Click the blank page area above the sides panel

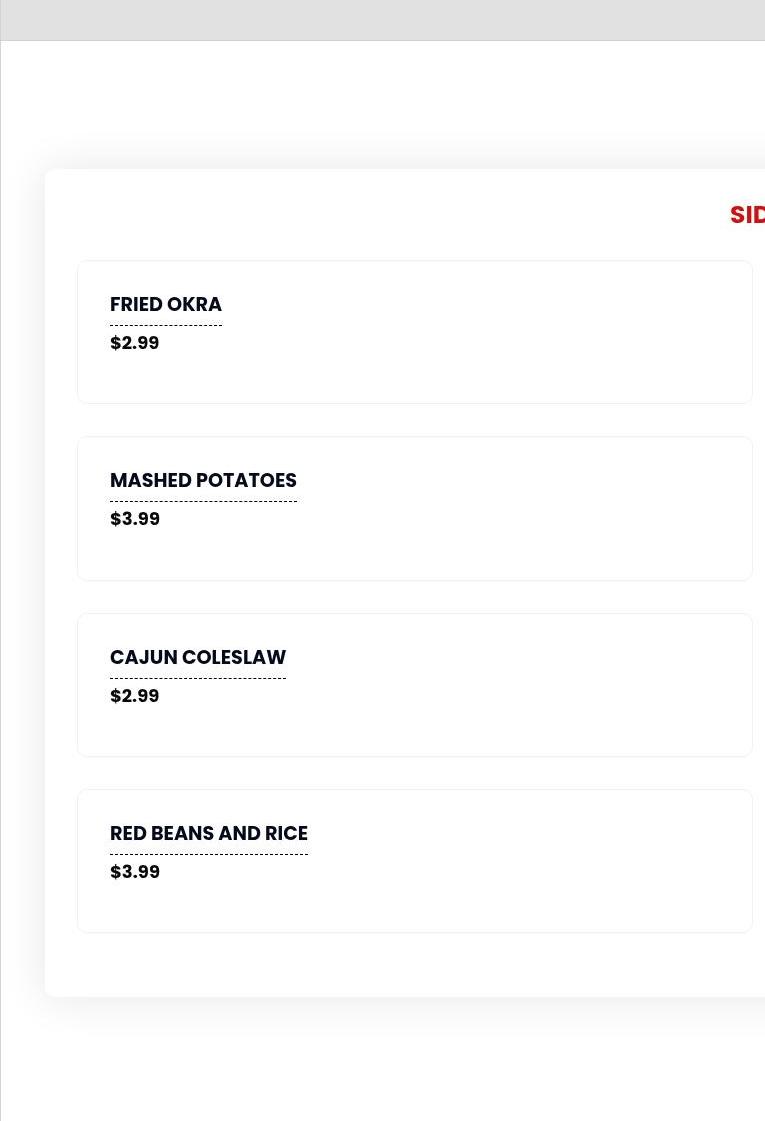pos(400,105)
